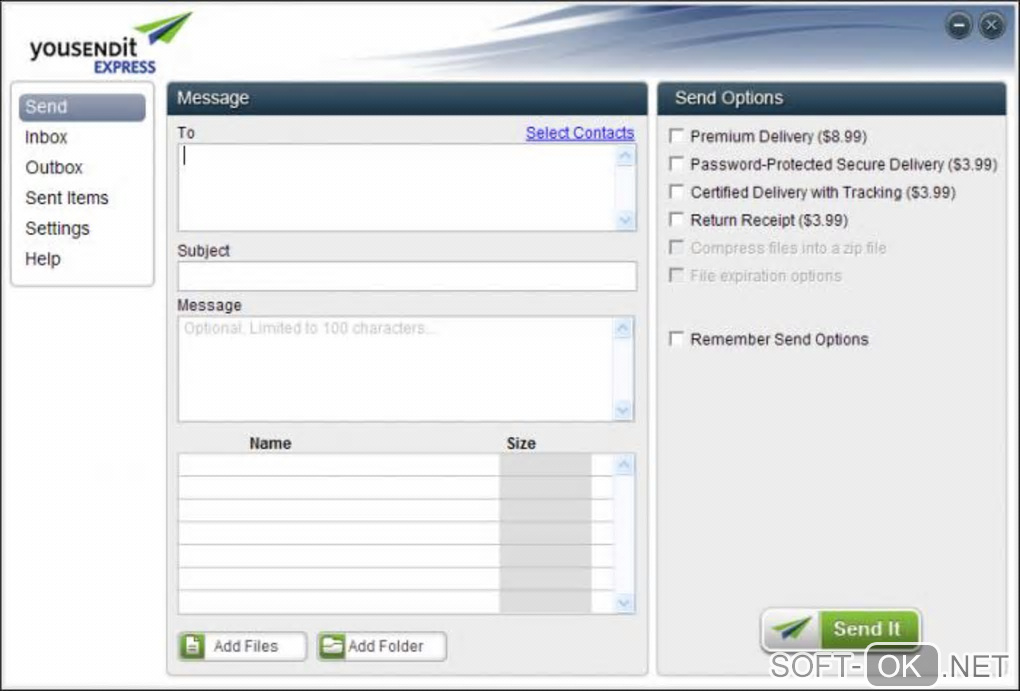The height and width of the screenshot is (691, 1020).
Task: Click the paper plane icon on Send It
Action: (792, 628)
